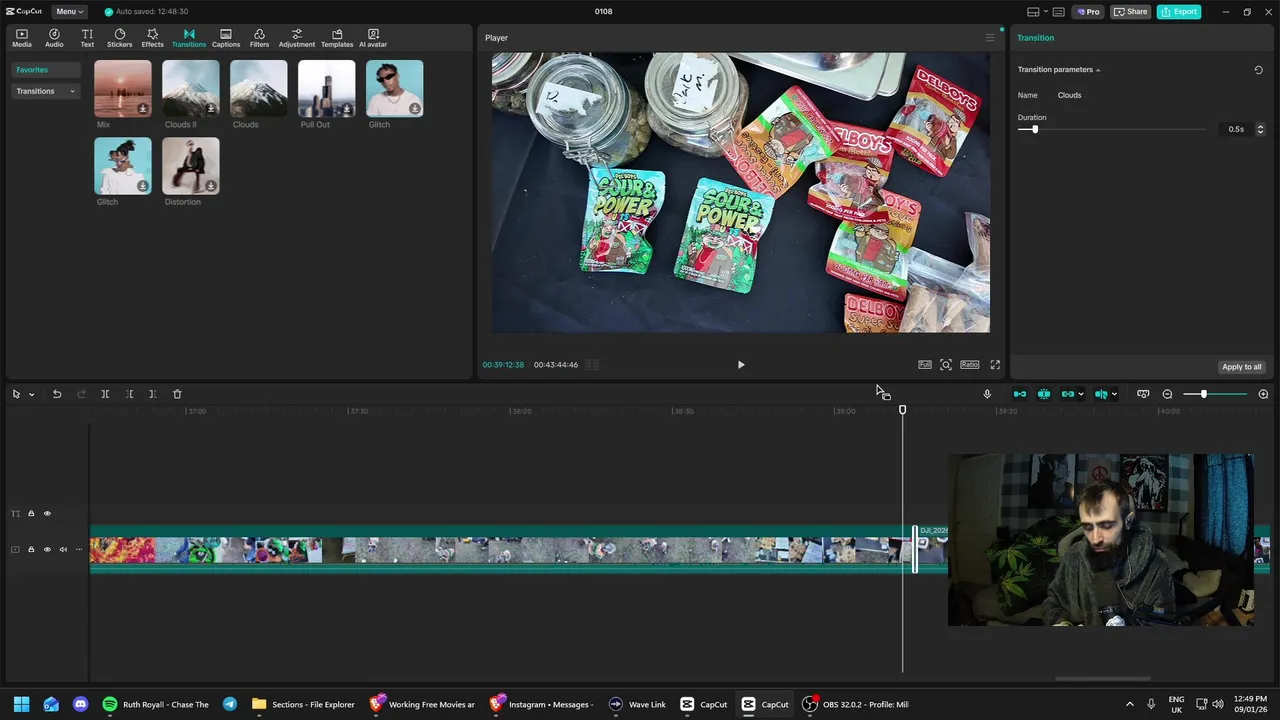This screenshot has width=1280, height=720.
Task: Open the Templates panel
Action: 337,38
